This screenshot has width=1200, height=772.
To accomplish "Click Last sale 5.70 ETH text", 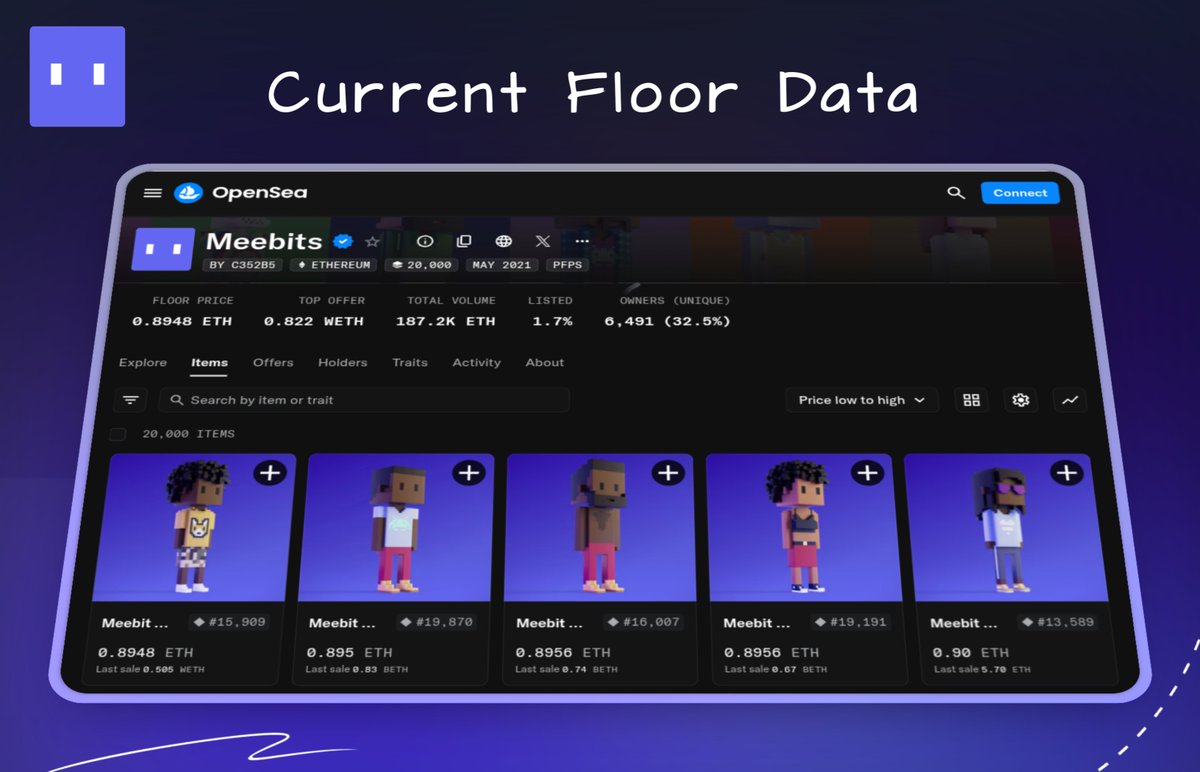I will (x=981, y=669).
